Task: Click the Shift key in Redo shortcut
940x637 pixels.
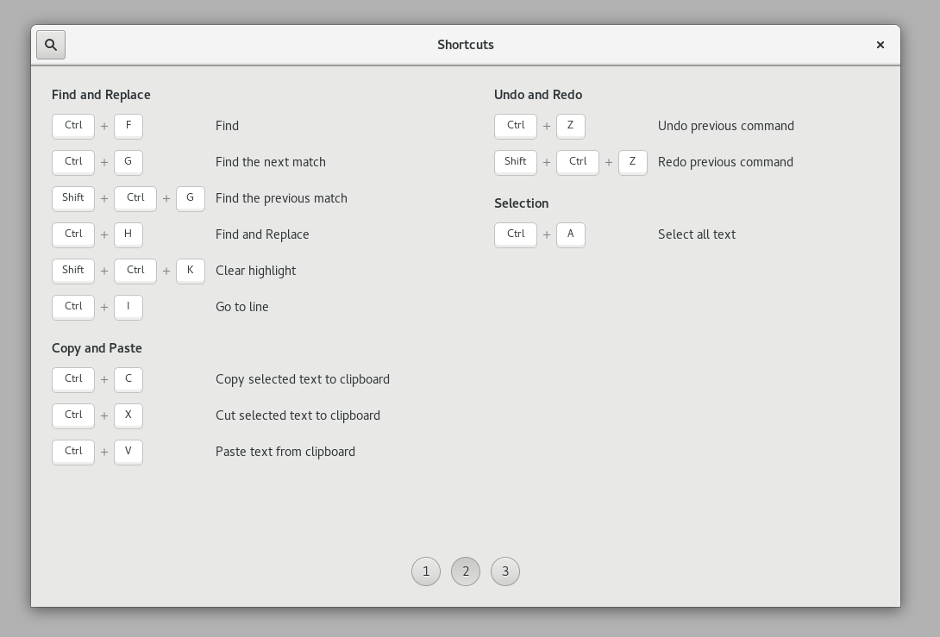Action: click(516, 162)
